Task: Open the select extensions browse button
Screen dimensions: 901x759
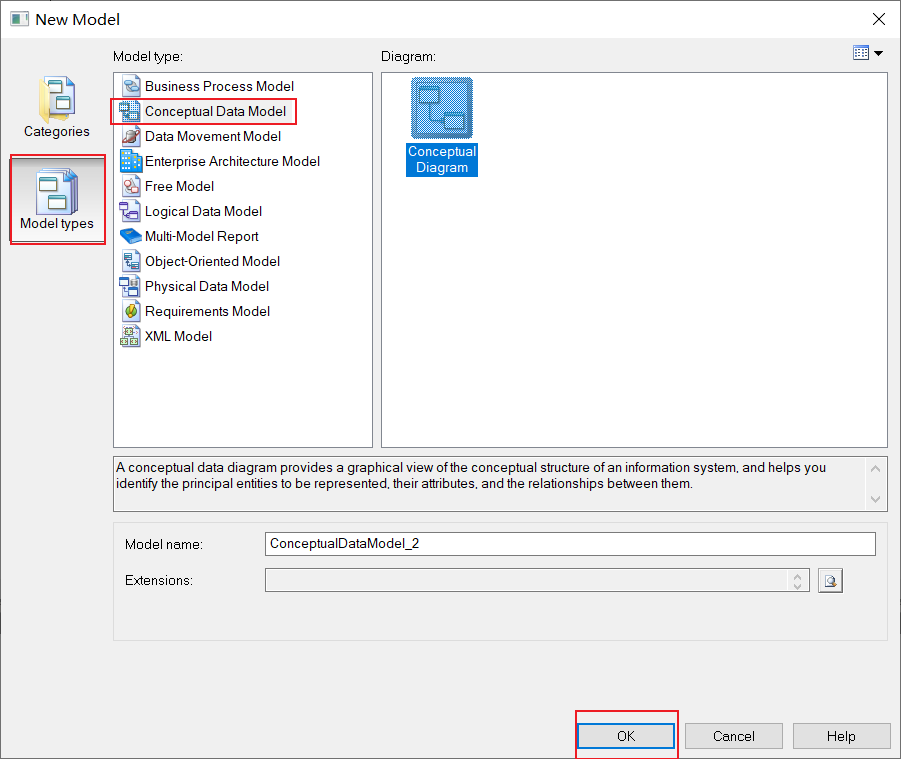Action: [830, 580]
